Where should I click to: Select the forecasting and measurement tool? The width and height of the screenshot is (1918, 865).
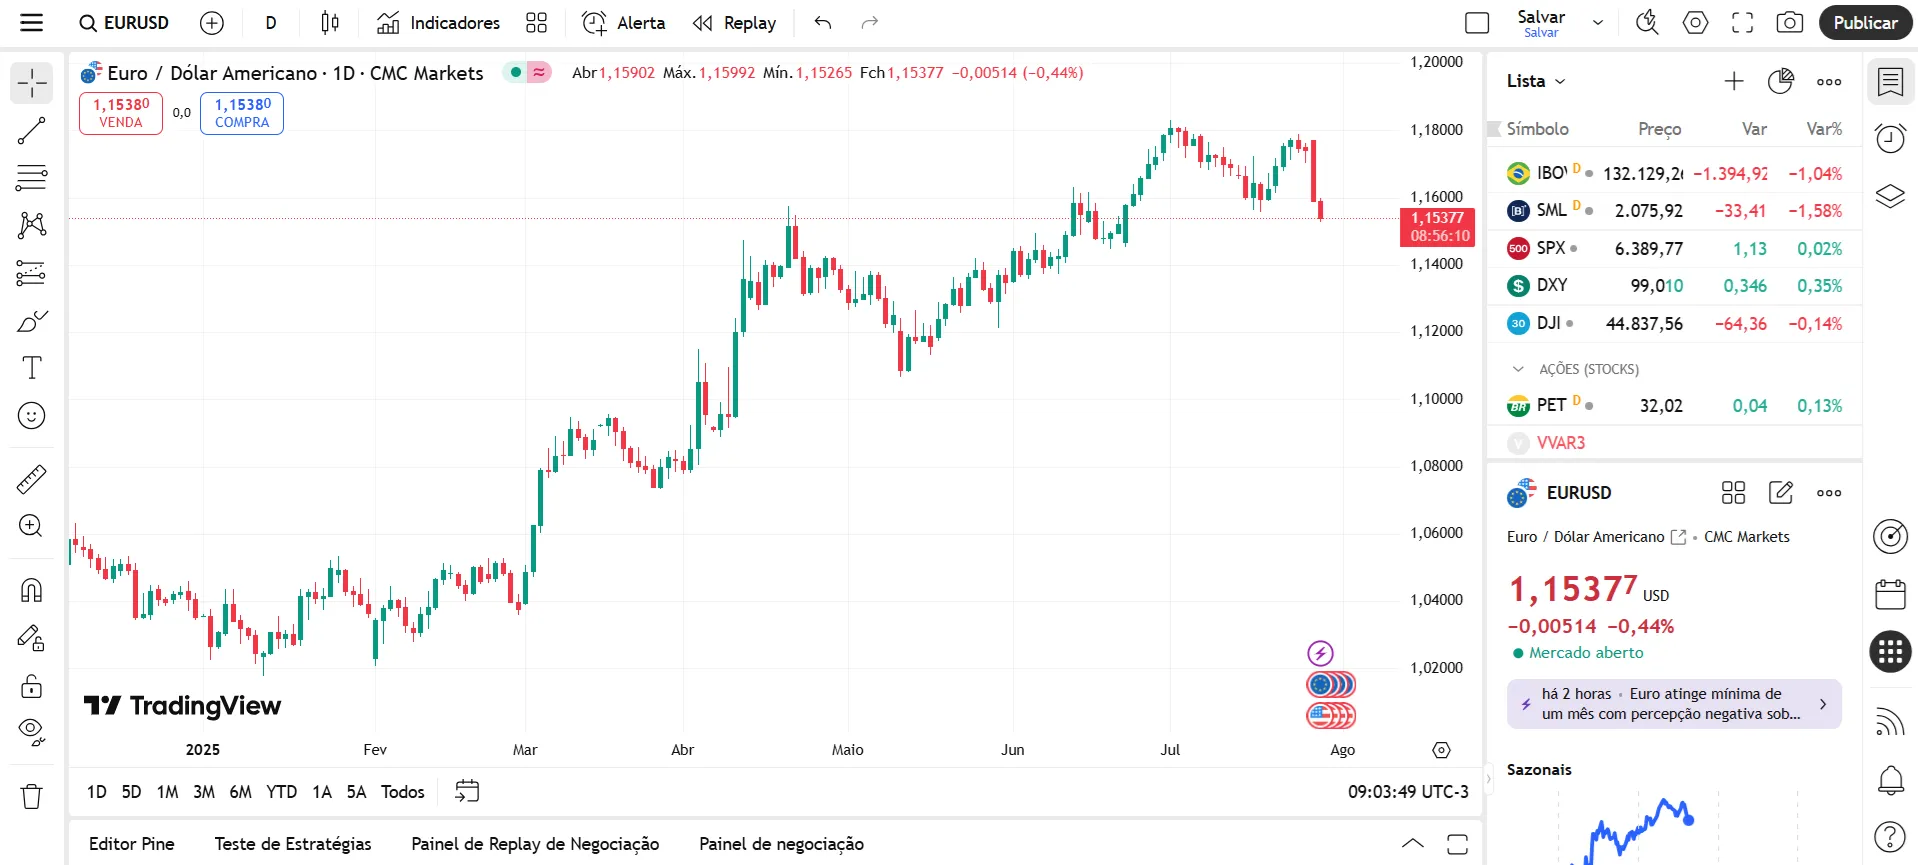pyautogui.click(x=32, y=273)
